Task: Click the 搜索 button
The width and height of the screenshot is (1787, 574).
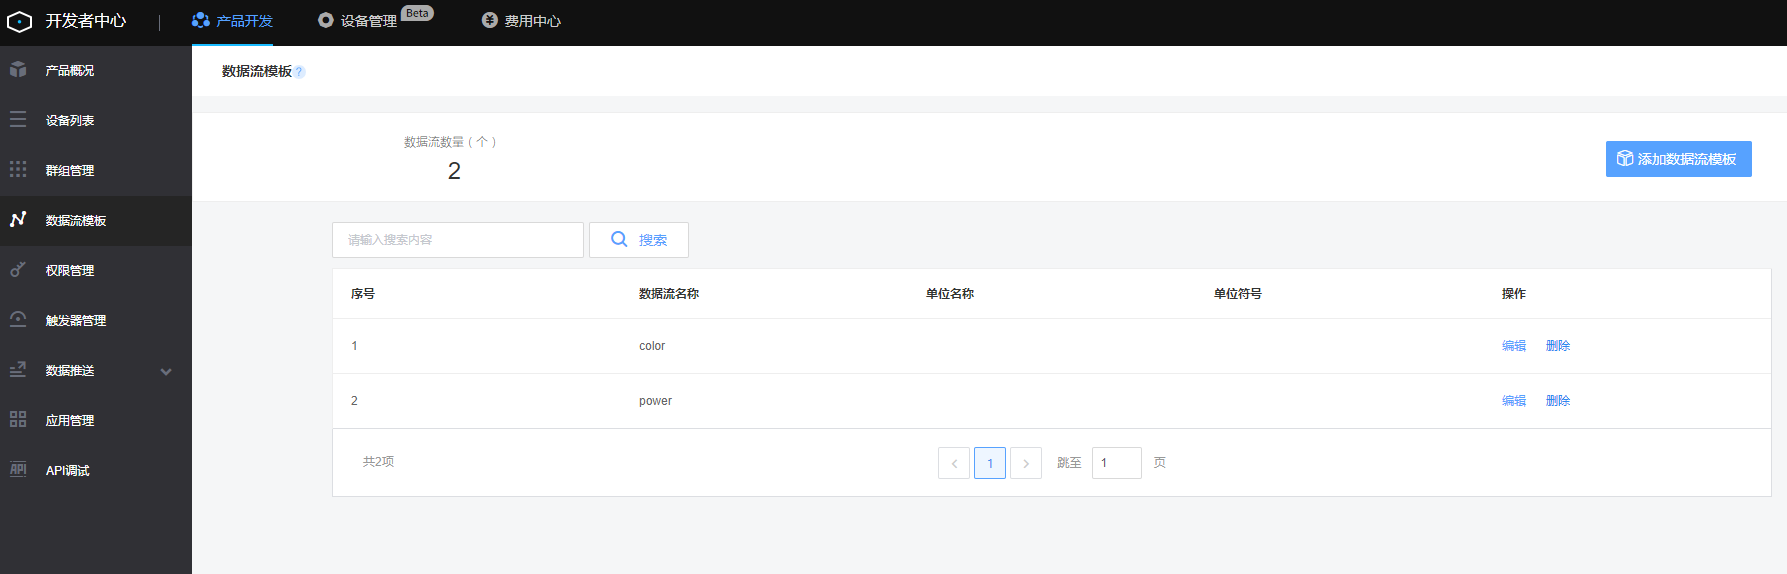Action: 639,240
